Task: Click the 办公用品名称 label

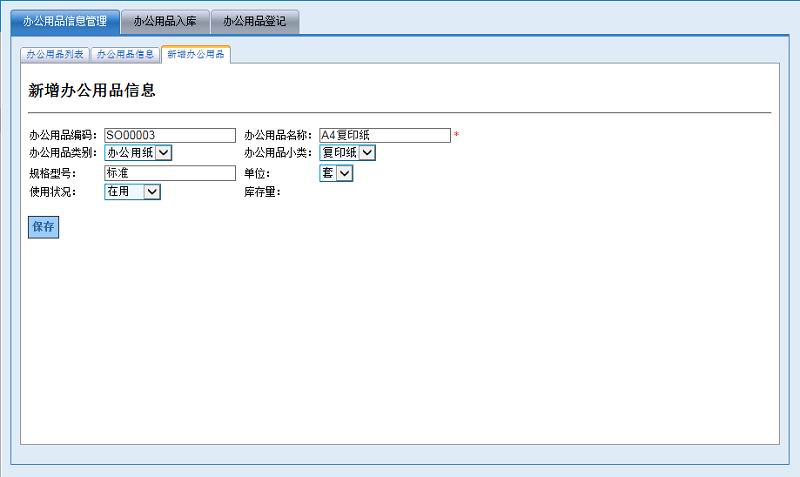Action: tap(278, 135)
